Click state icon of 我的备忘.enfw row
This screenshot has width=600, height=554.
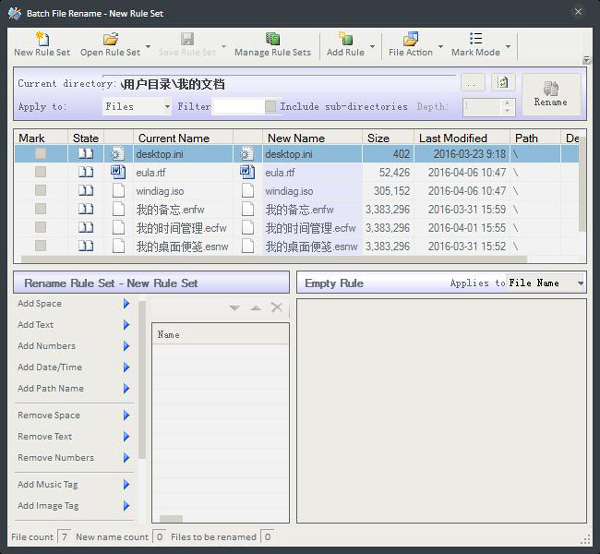[86, 209]
